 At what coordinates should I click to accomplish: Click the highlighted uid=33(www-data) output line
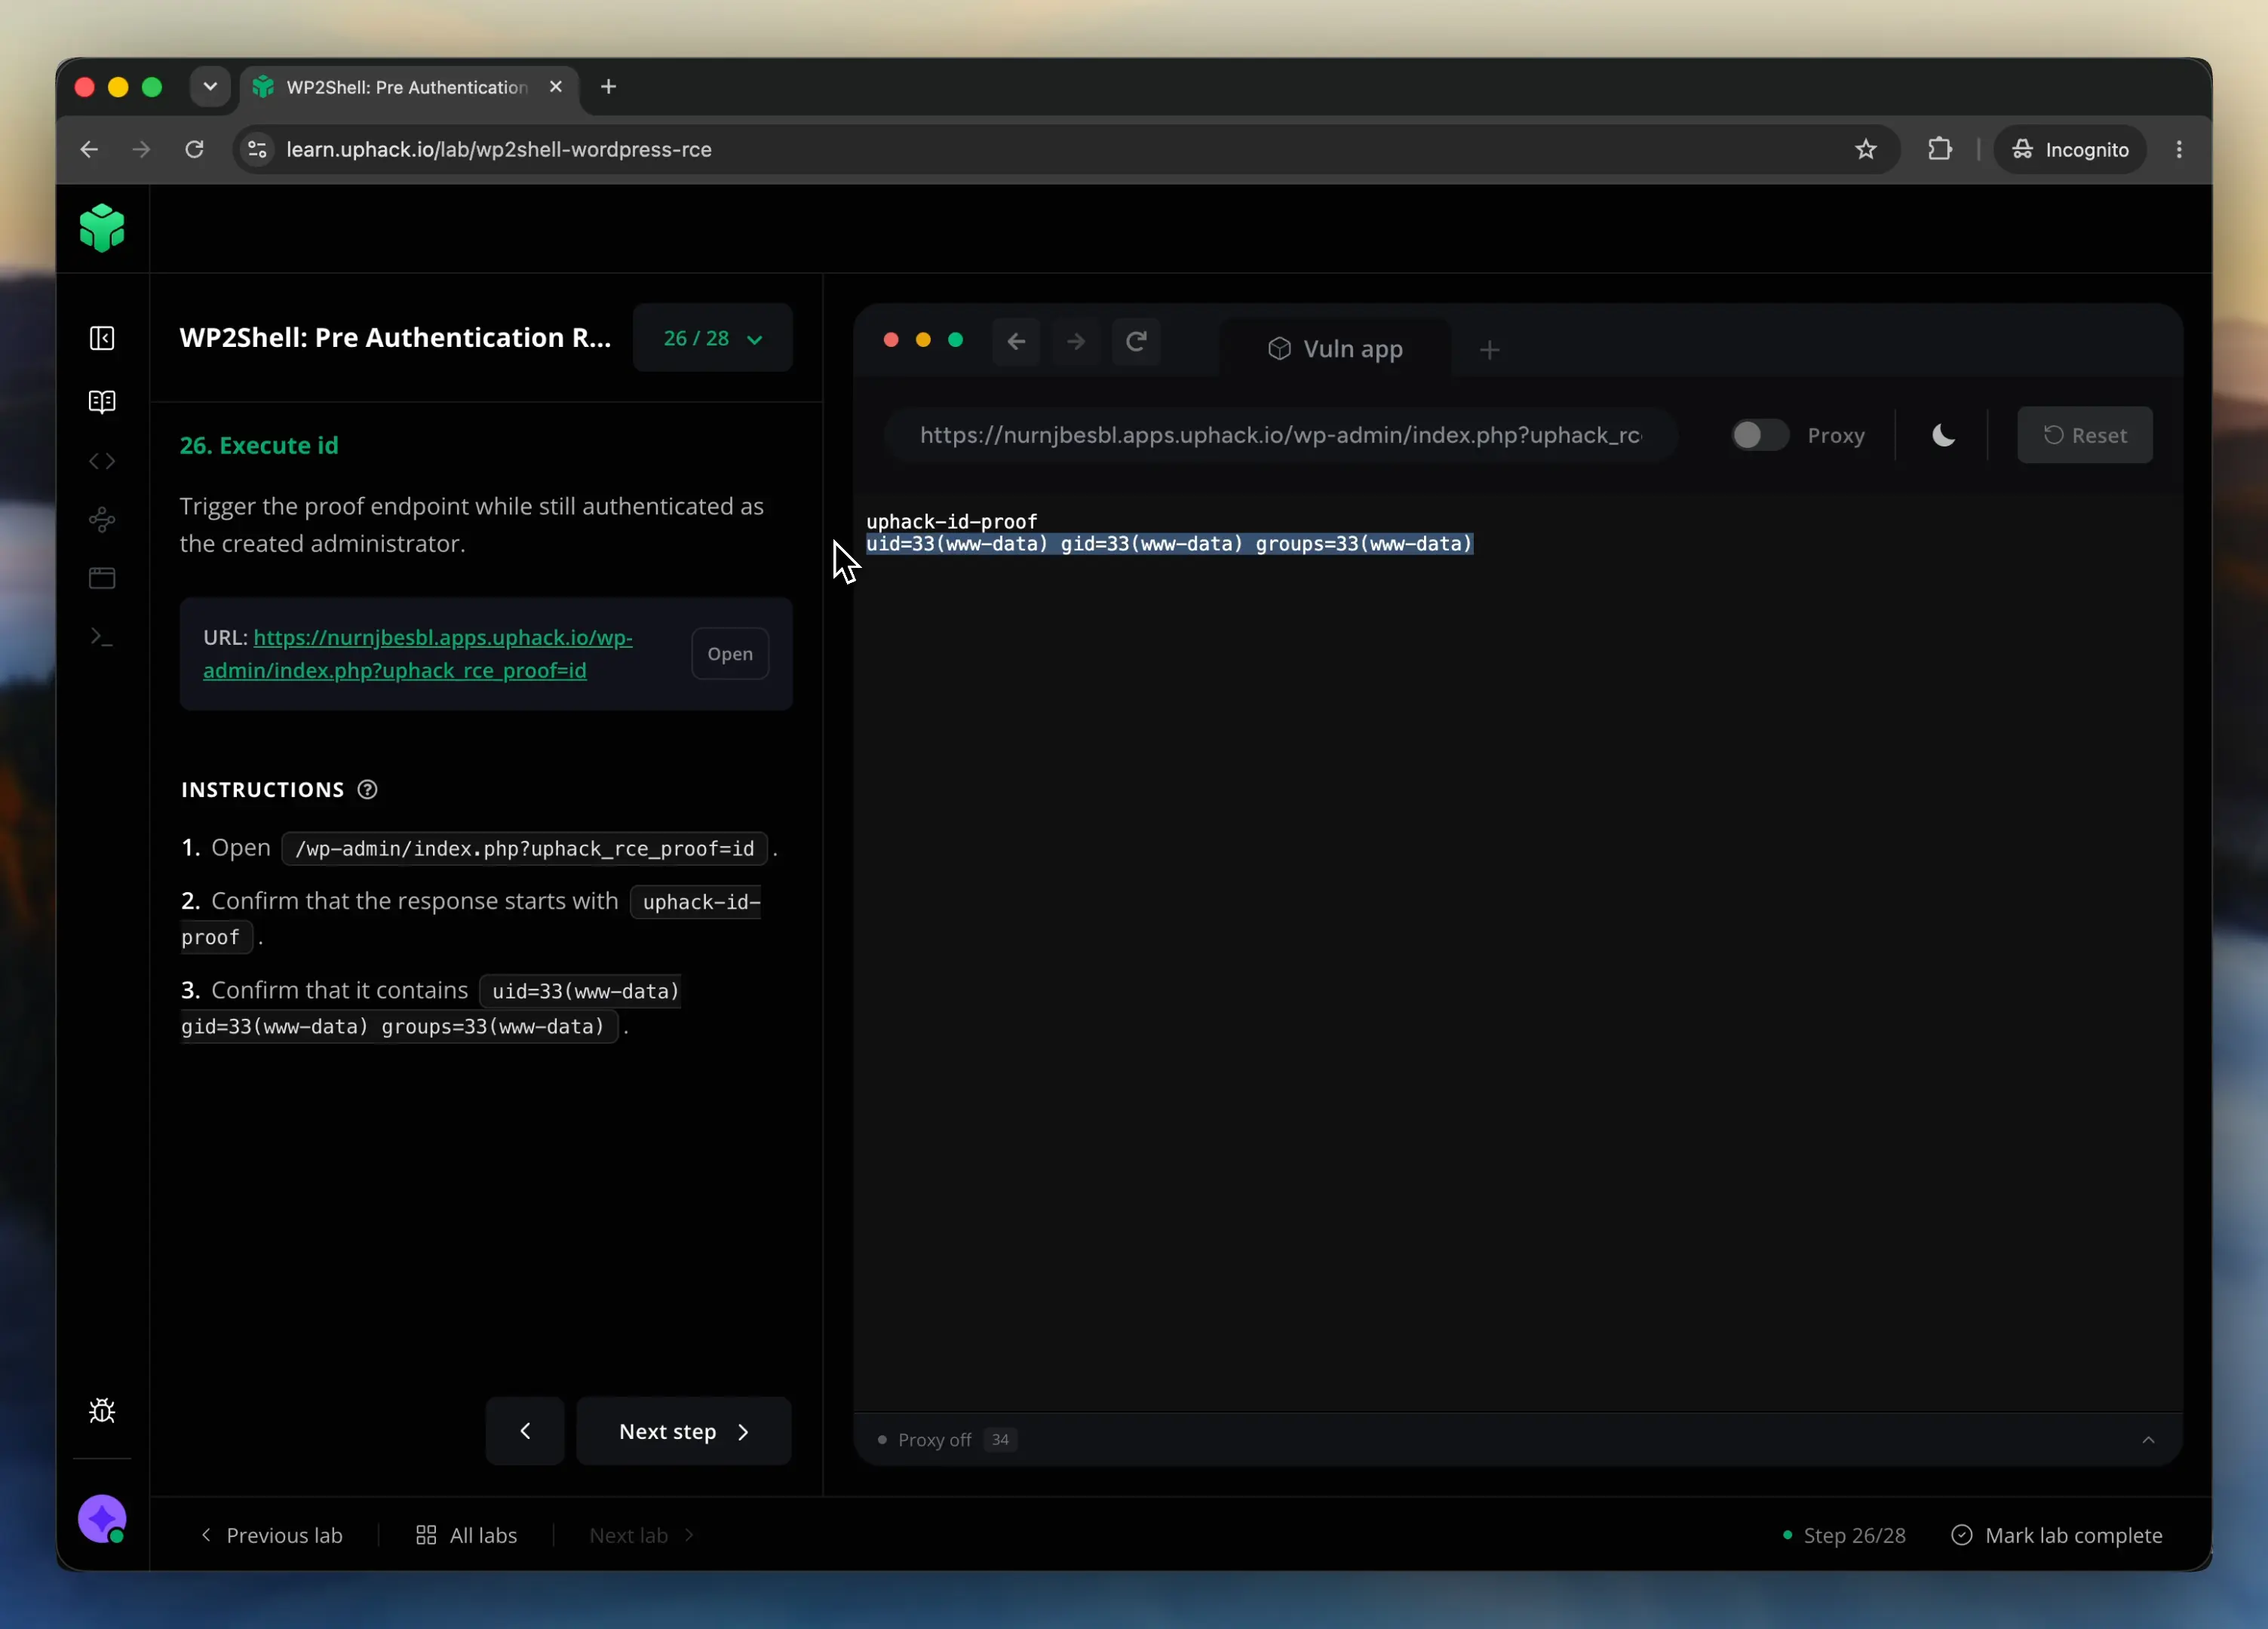(1170, 543)
